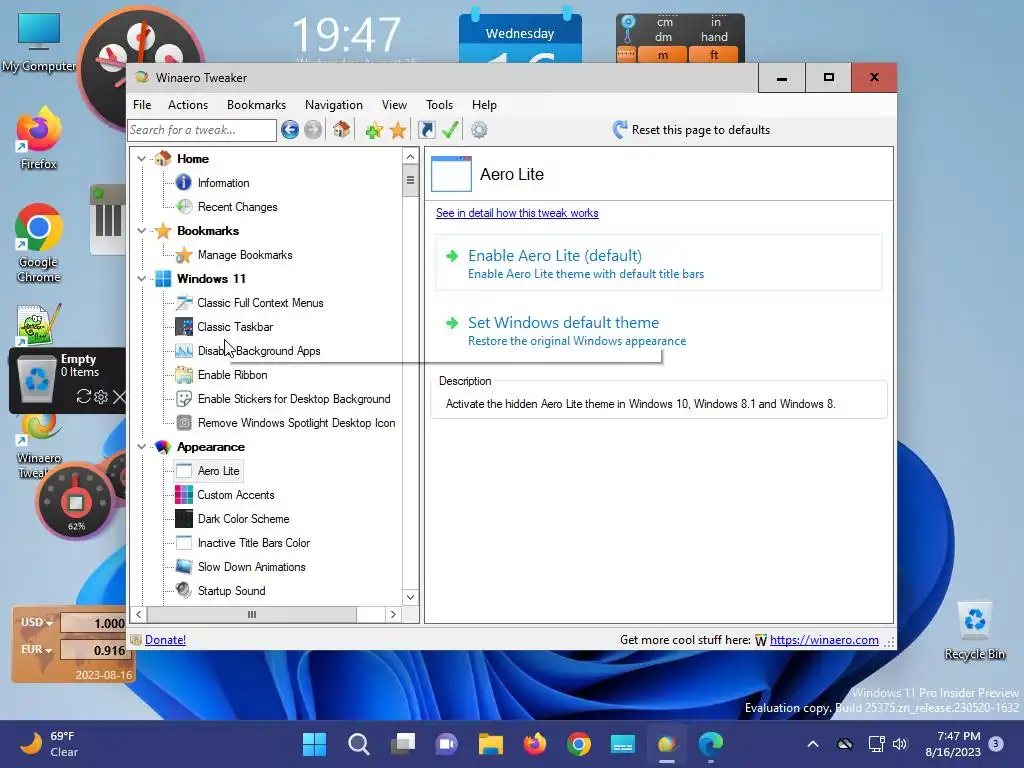
Task: Click the refresh icon in recycle bin widget
Action: pyautogui.click(x=83, y=396)
